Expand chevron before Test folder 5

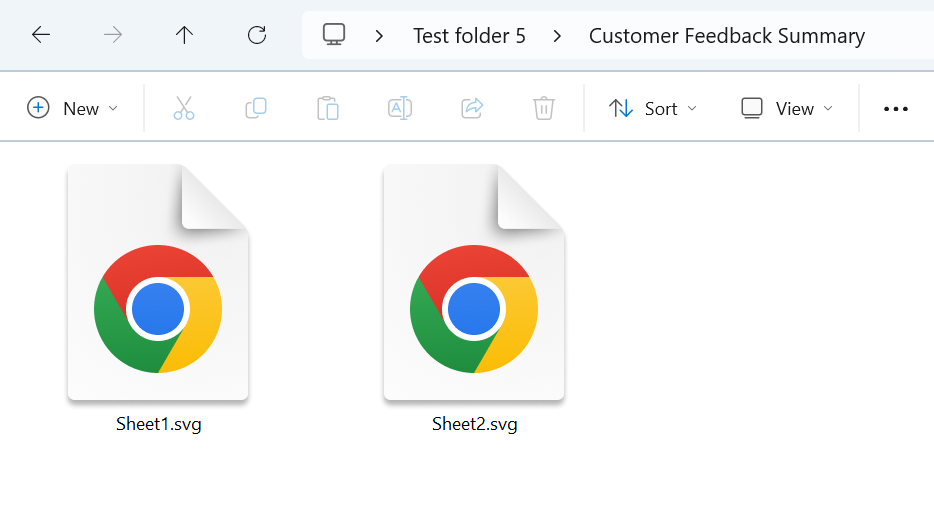point(379,36)
